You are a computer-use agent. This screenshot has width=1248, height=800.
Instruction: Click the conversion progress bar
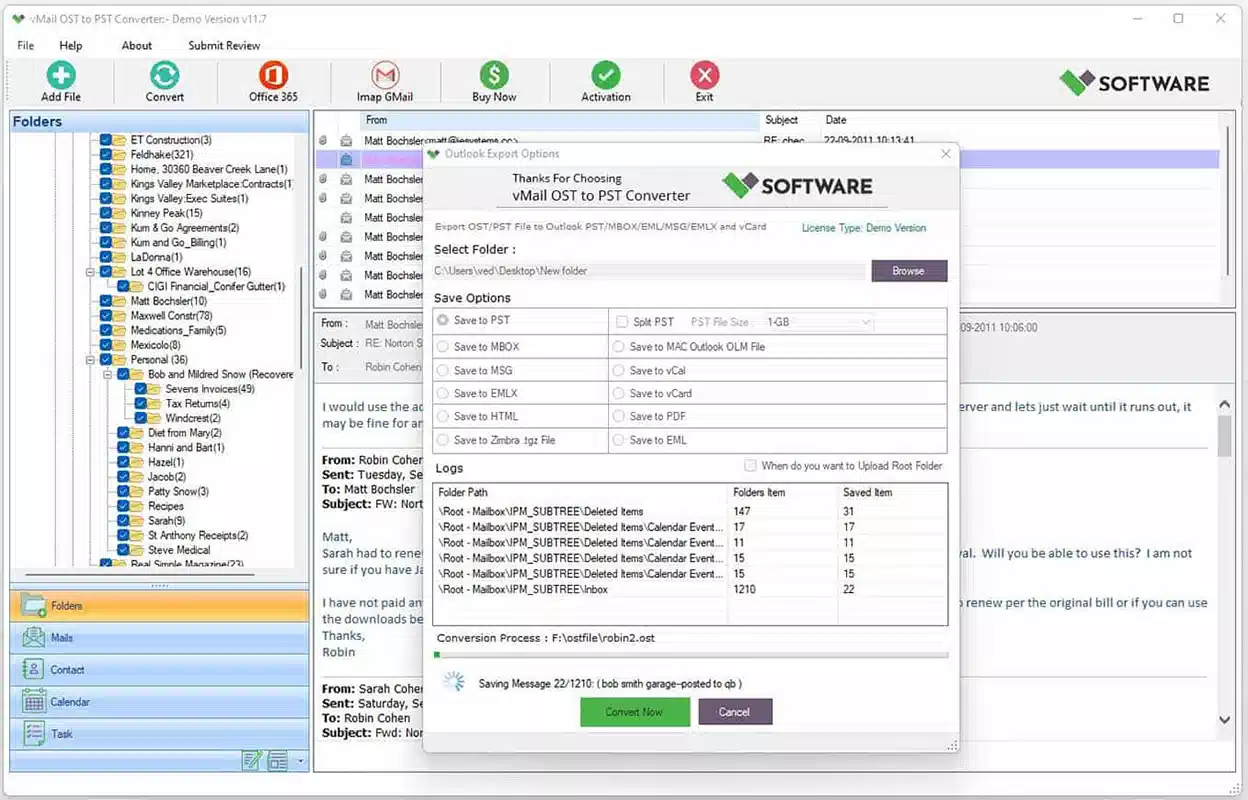click(691, 655)
